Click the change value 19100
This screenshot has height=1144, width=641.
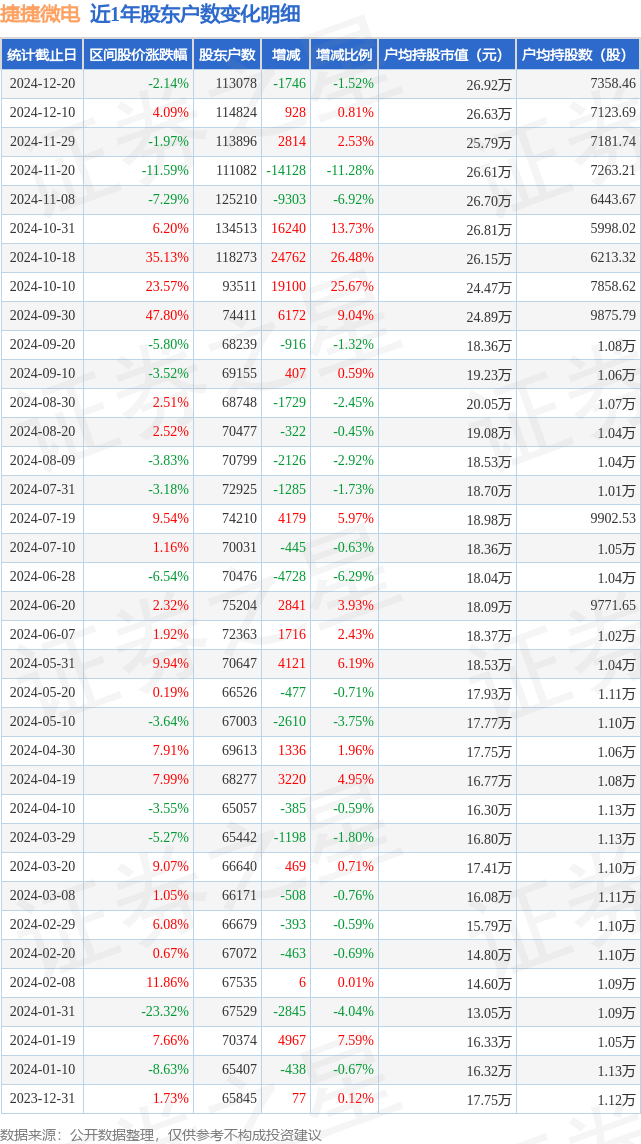coord(289,287)
